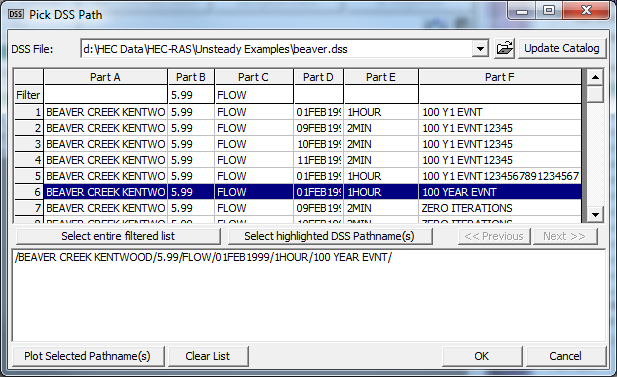Click Select highlighted DSS Pathname(s) button

click(x=330, y=236)
